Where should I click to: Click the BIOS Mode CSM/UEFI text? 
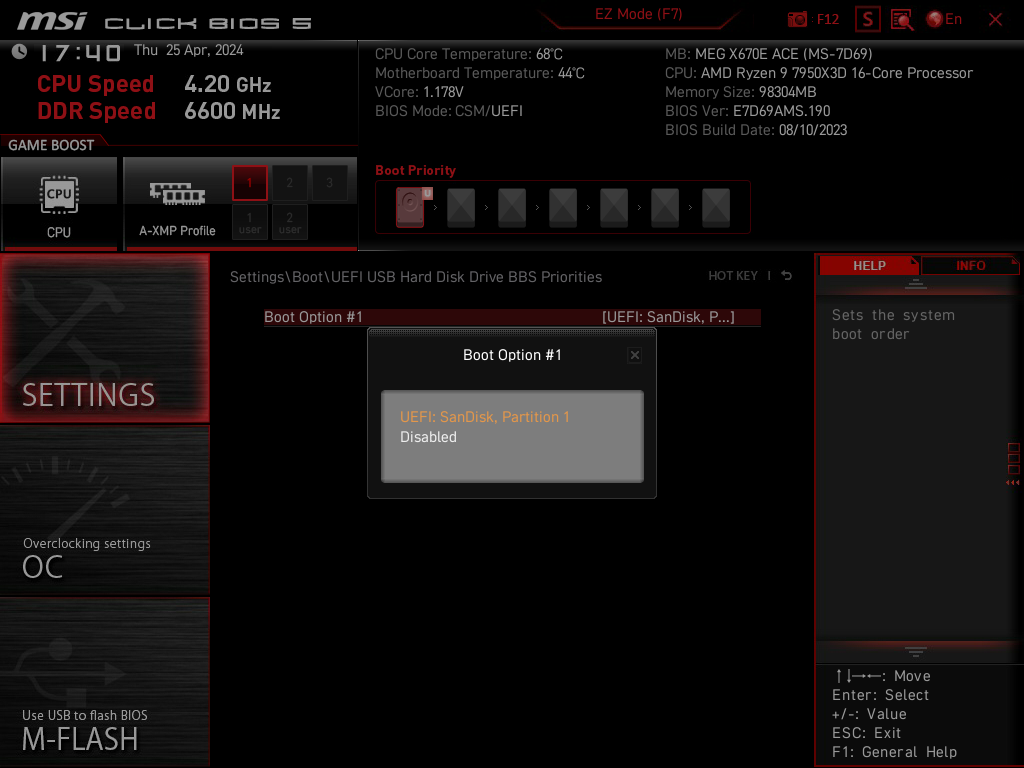(x=449, y=111)
